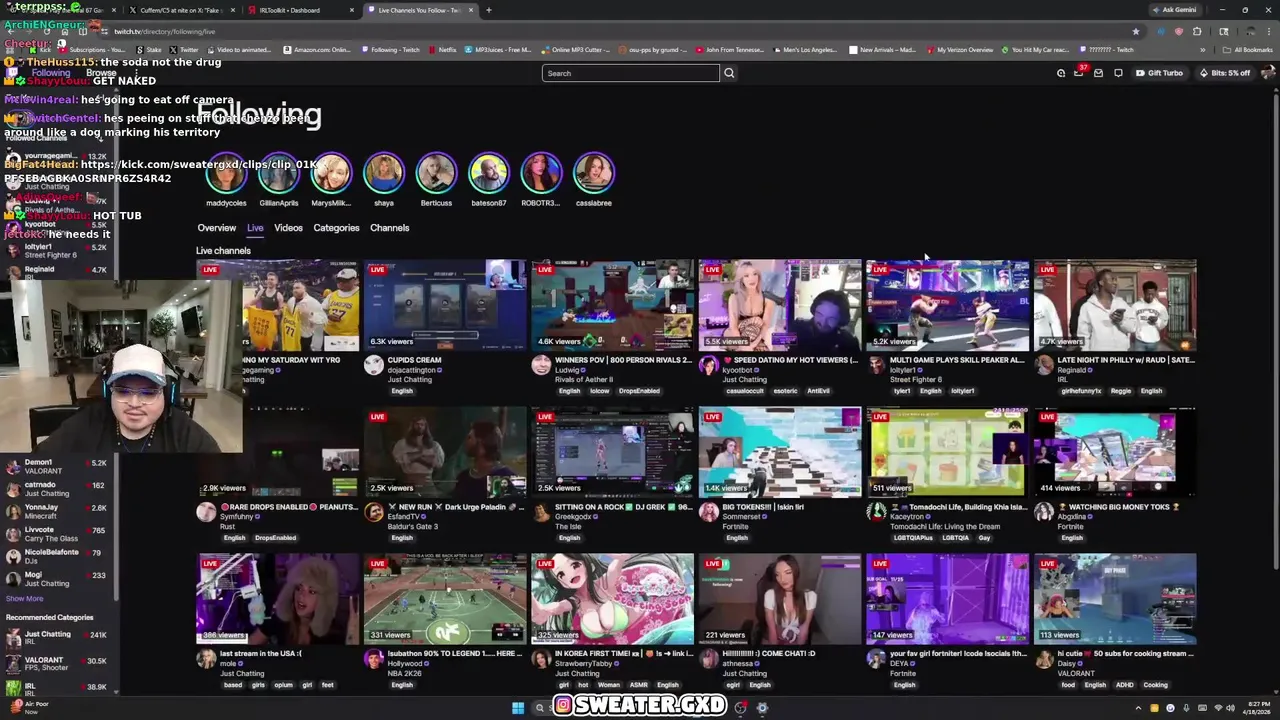Open Mogi channel in sidebar
The height and width of the screenshot is (720, 1280).
point(57,579)
